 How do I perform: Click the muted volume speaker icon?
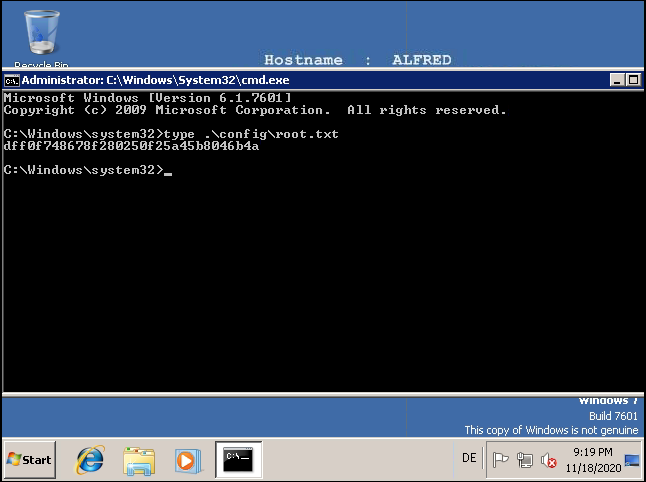[x=548, y=460]
